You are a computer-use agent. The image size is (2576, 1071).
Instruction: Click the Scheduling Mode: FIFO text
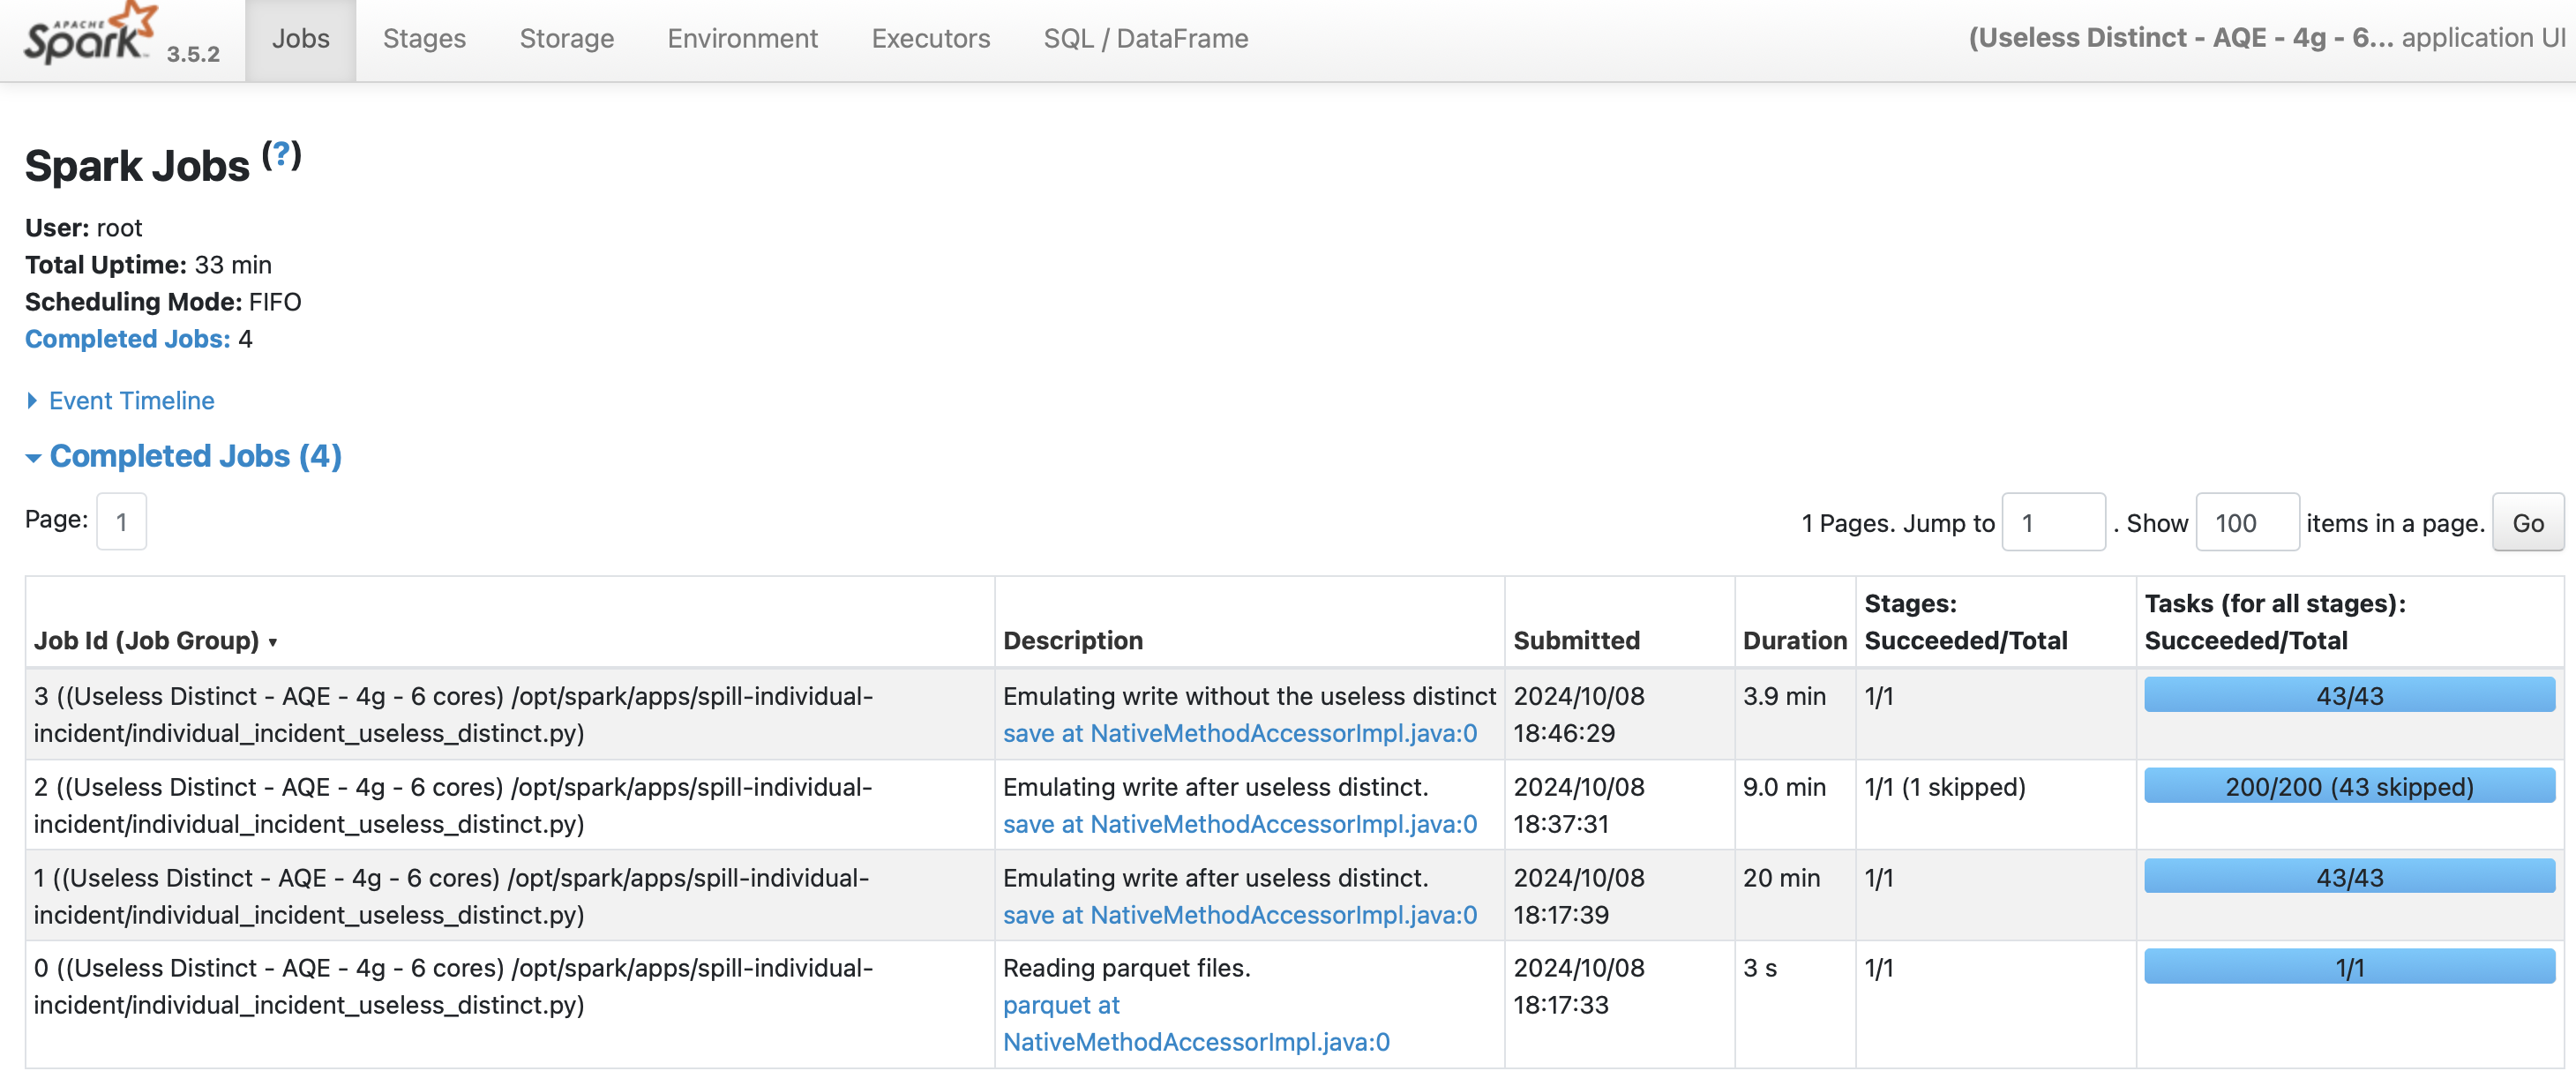pos(163,302)
